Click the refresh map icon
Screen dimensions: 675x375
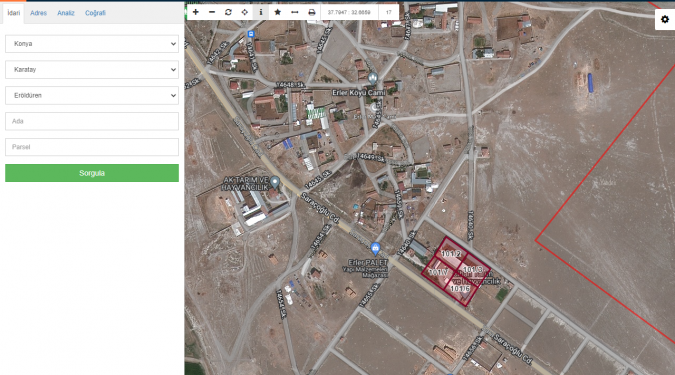click(228, 12)
